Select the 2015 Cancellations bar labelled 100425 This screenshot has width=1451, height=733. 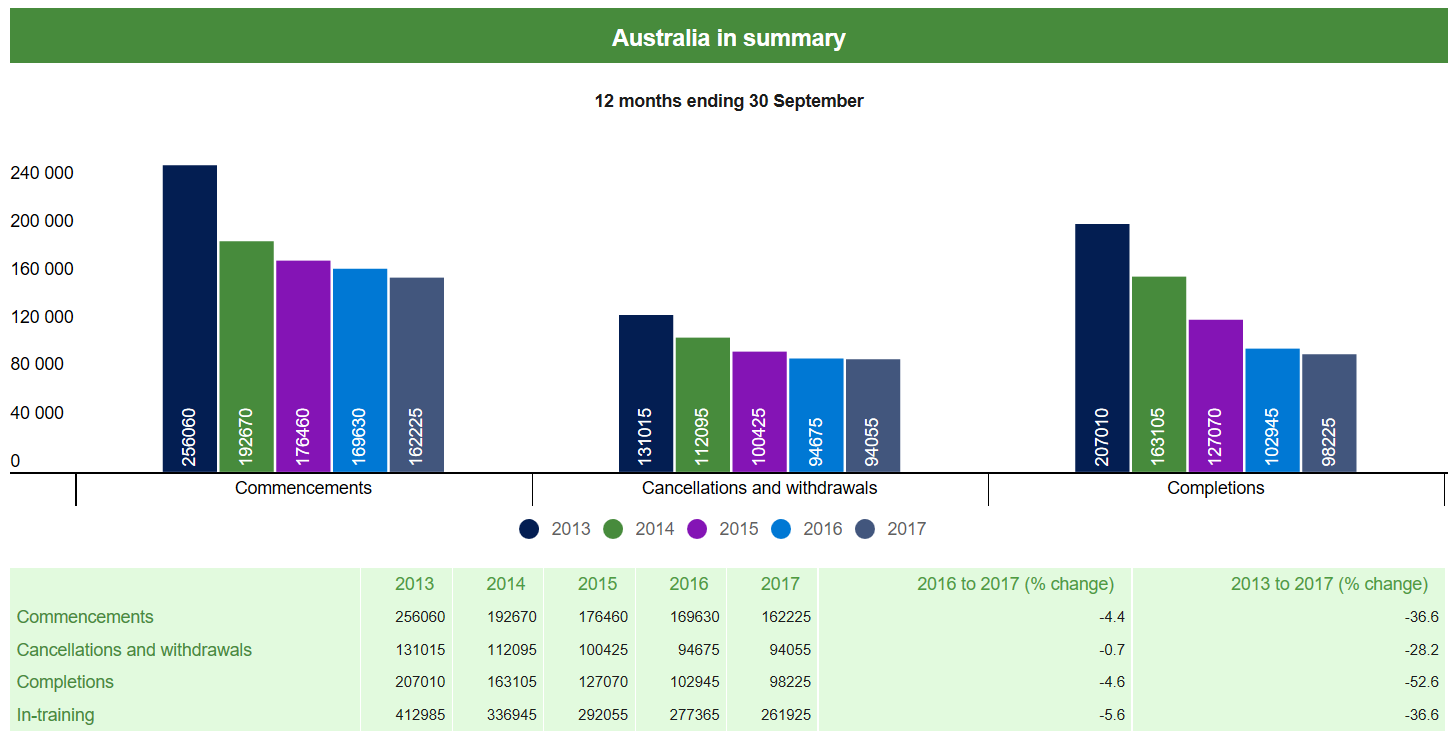(x=759, y=412)
